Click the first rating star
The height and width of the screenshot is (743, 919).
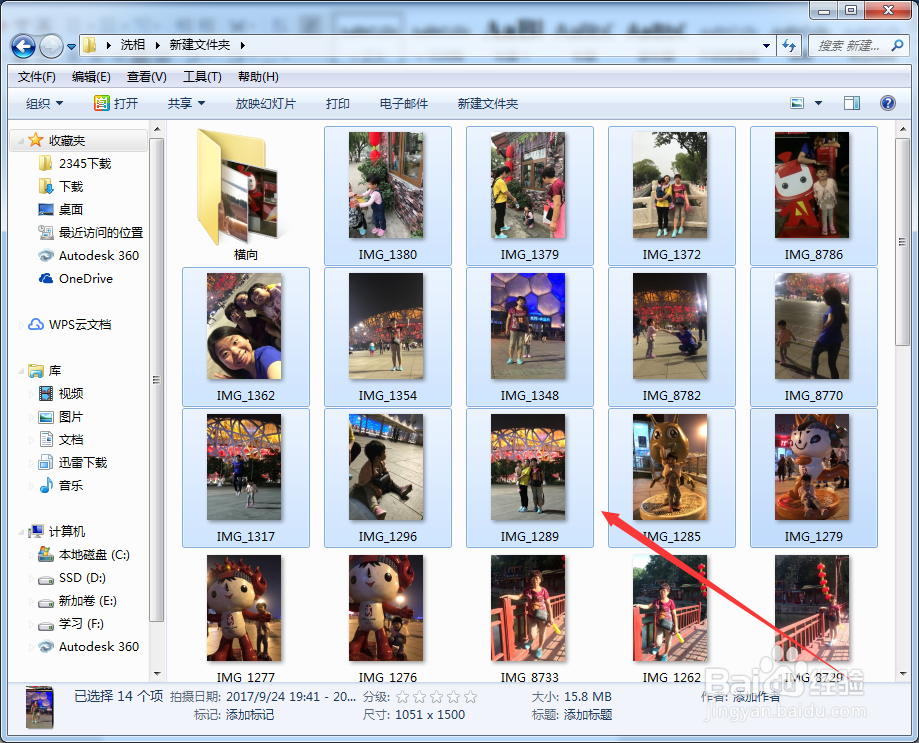(402, 697)
